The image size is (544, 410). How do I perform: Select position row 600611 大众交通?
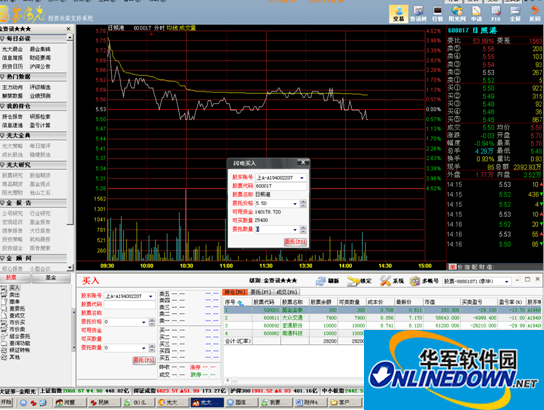point(383,318)
